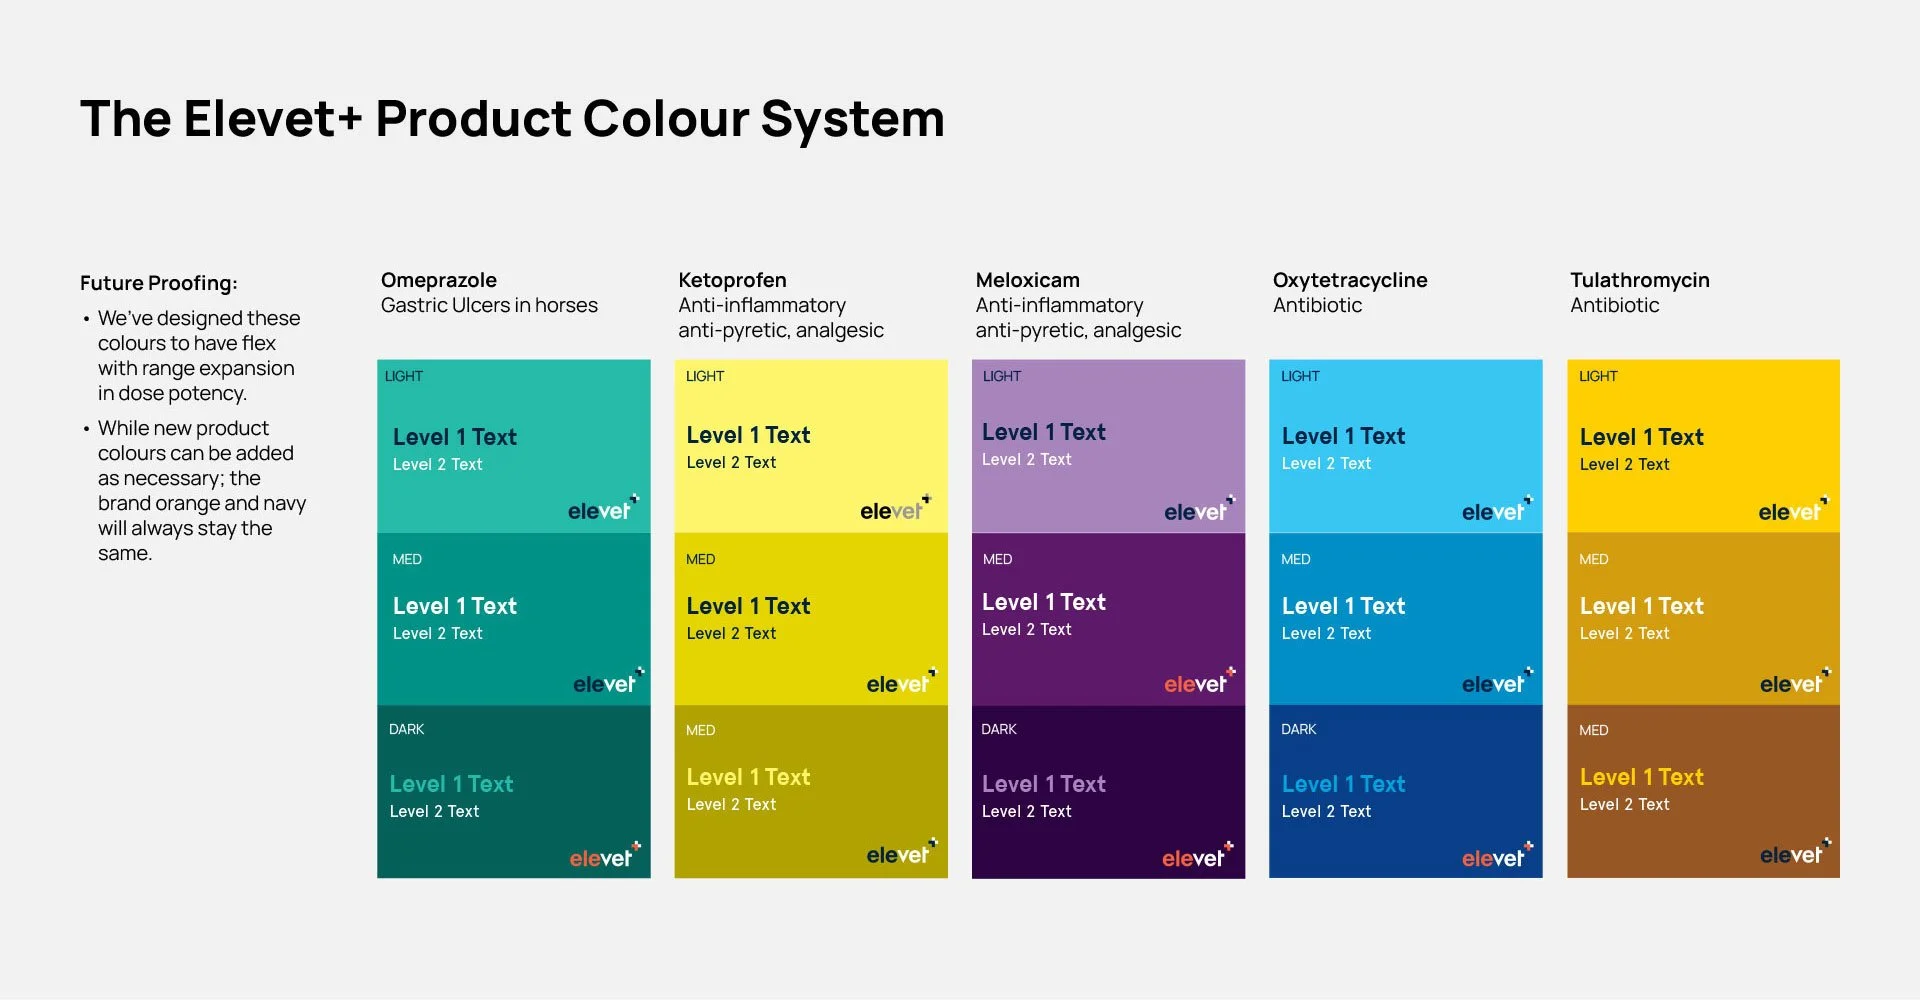Click the orange elevet logo on the medium purple swatch
1920x1000 pixels.
pos(1199,682)
